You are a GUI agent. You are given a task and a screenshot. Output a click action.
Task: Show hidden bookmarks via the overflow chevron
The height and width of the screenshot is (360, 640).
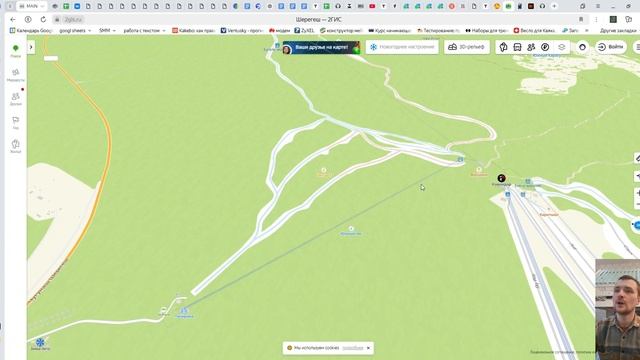[x=587, y=31]
